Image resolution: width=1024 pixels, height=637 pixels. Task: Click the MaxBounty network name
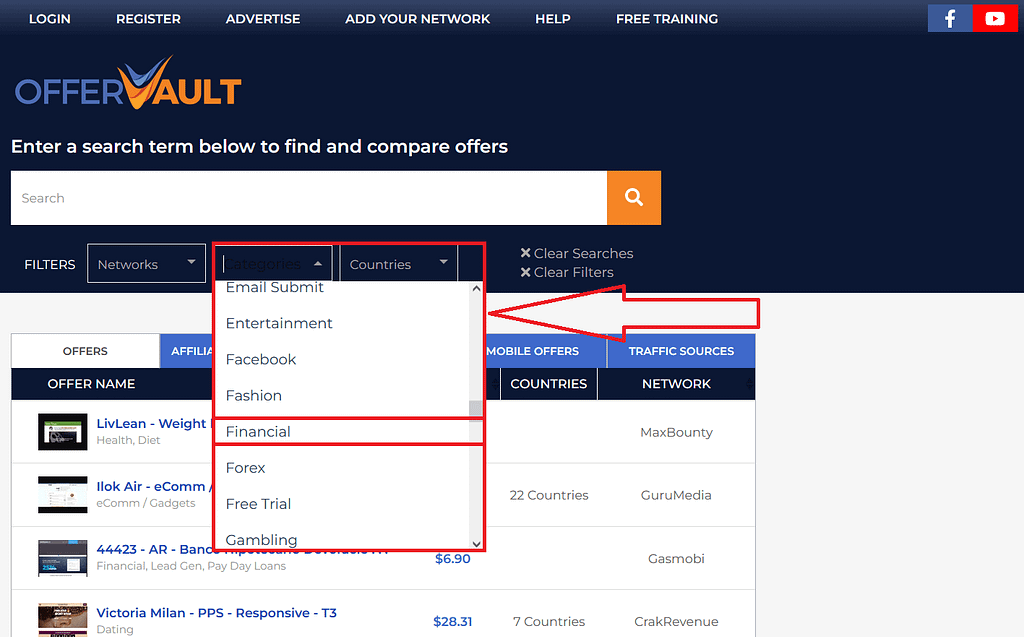pos(676,432)
